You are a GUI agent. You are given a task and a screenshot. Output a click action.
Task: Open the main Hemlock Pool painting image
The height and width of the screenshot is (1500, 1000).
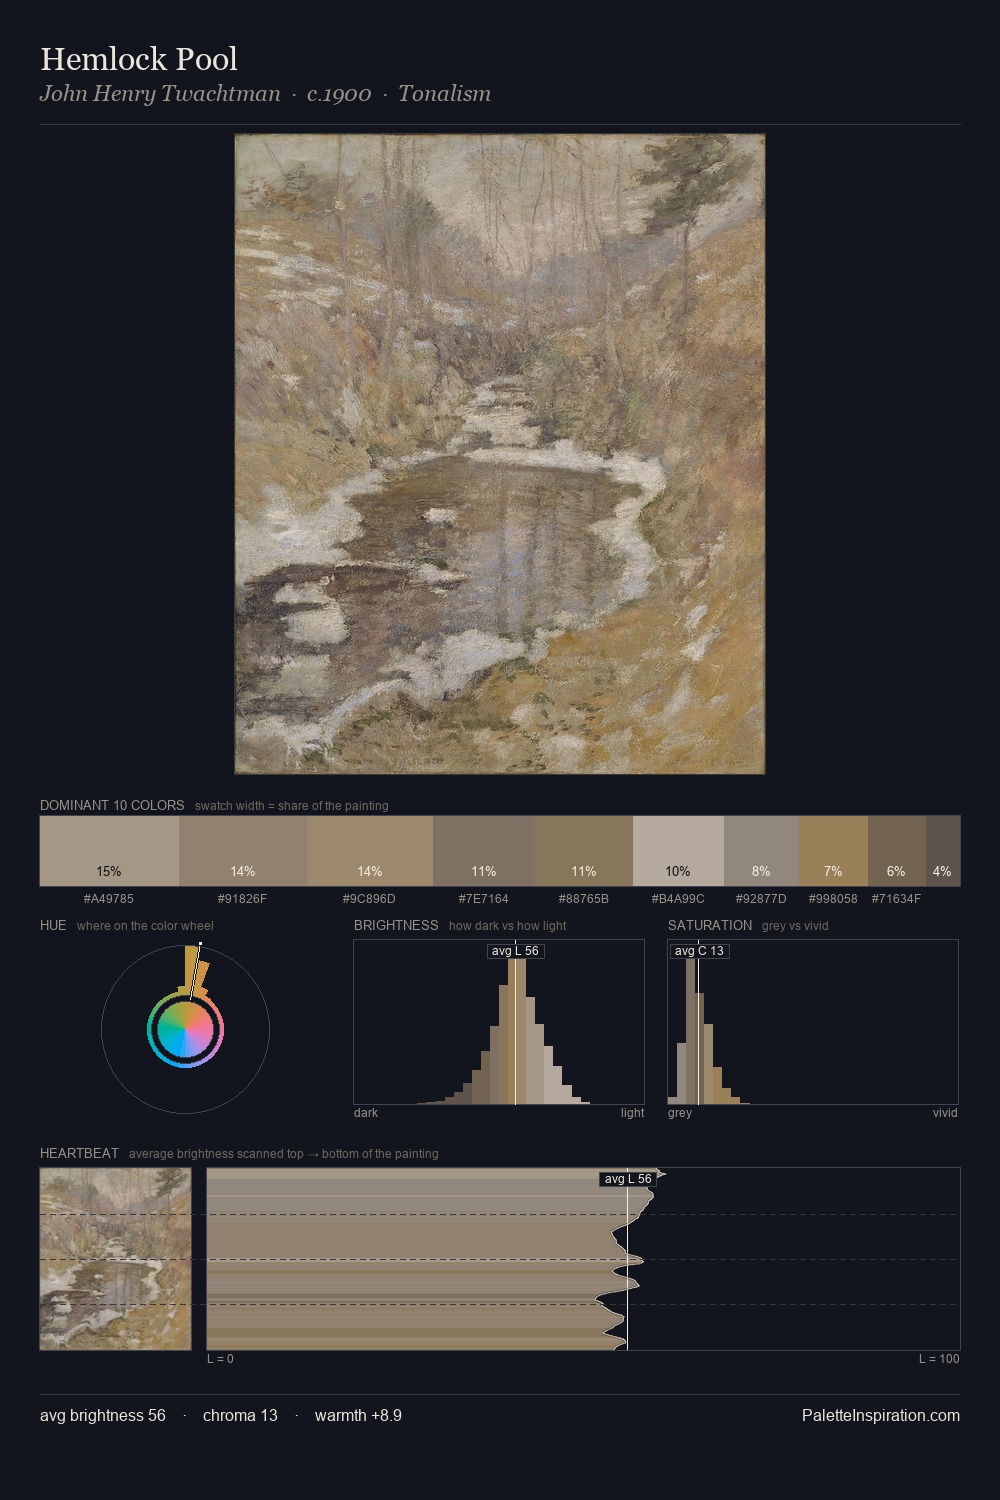pyautogui.click(x=500, y=454)
